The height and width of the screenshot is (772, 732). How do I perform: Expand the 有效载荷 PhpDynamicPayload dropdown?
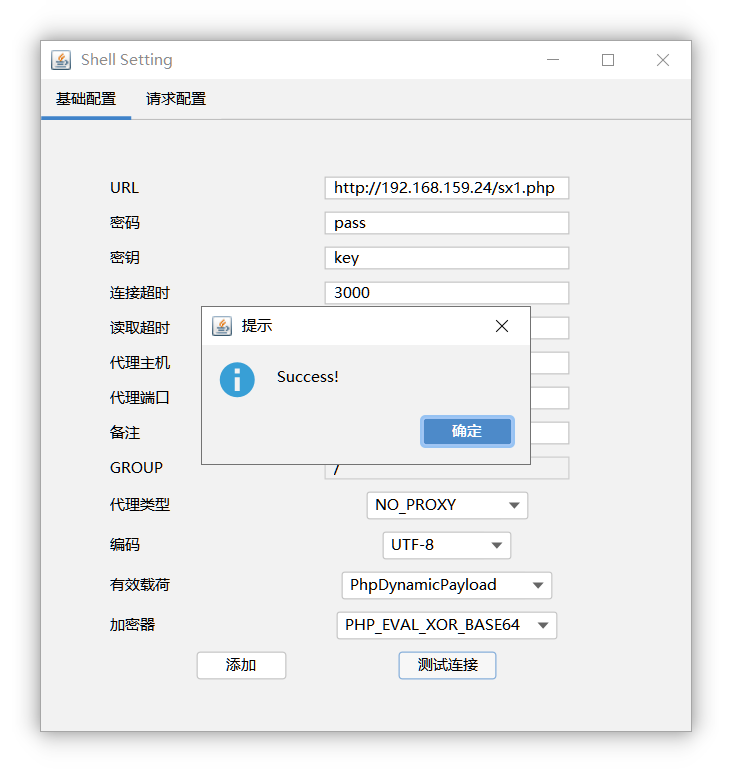point(447,585)
